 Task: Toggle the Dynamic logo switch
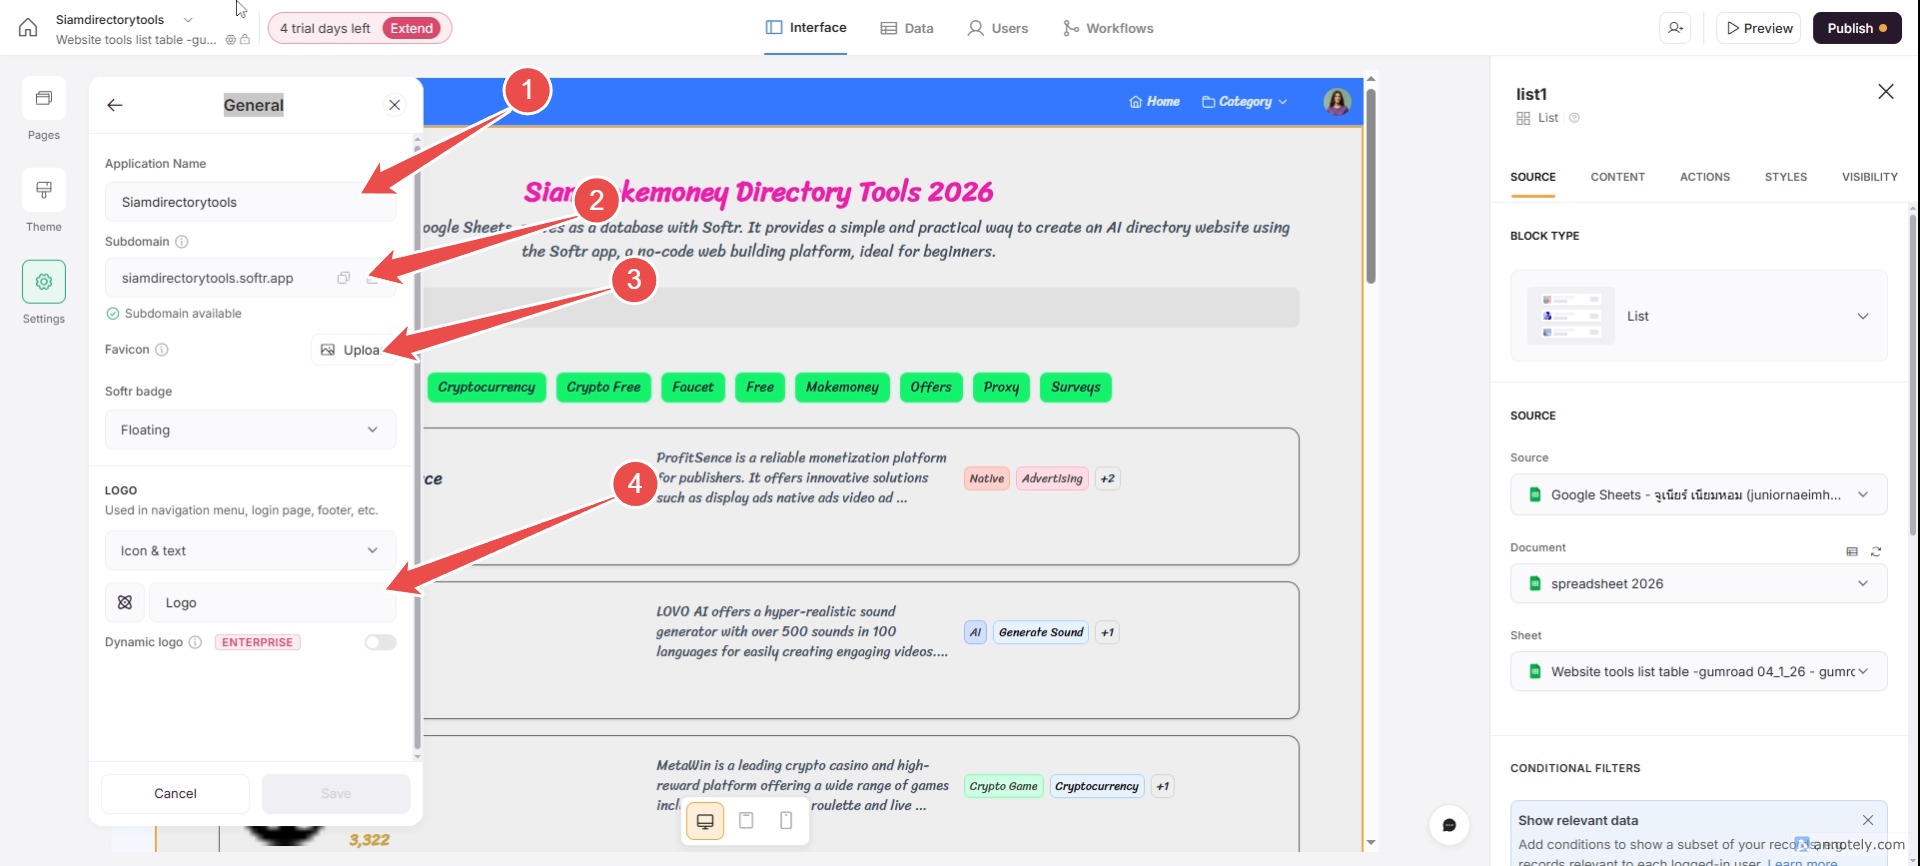(x=380, y=642)
